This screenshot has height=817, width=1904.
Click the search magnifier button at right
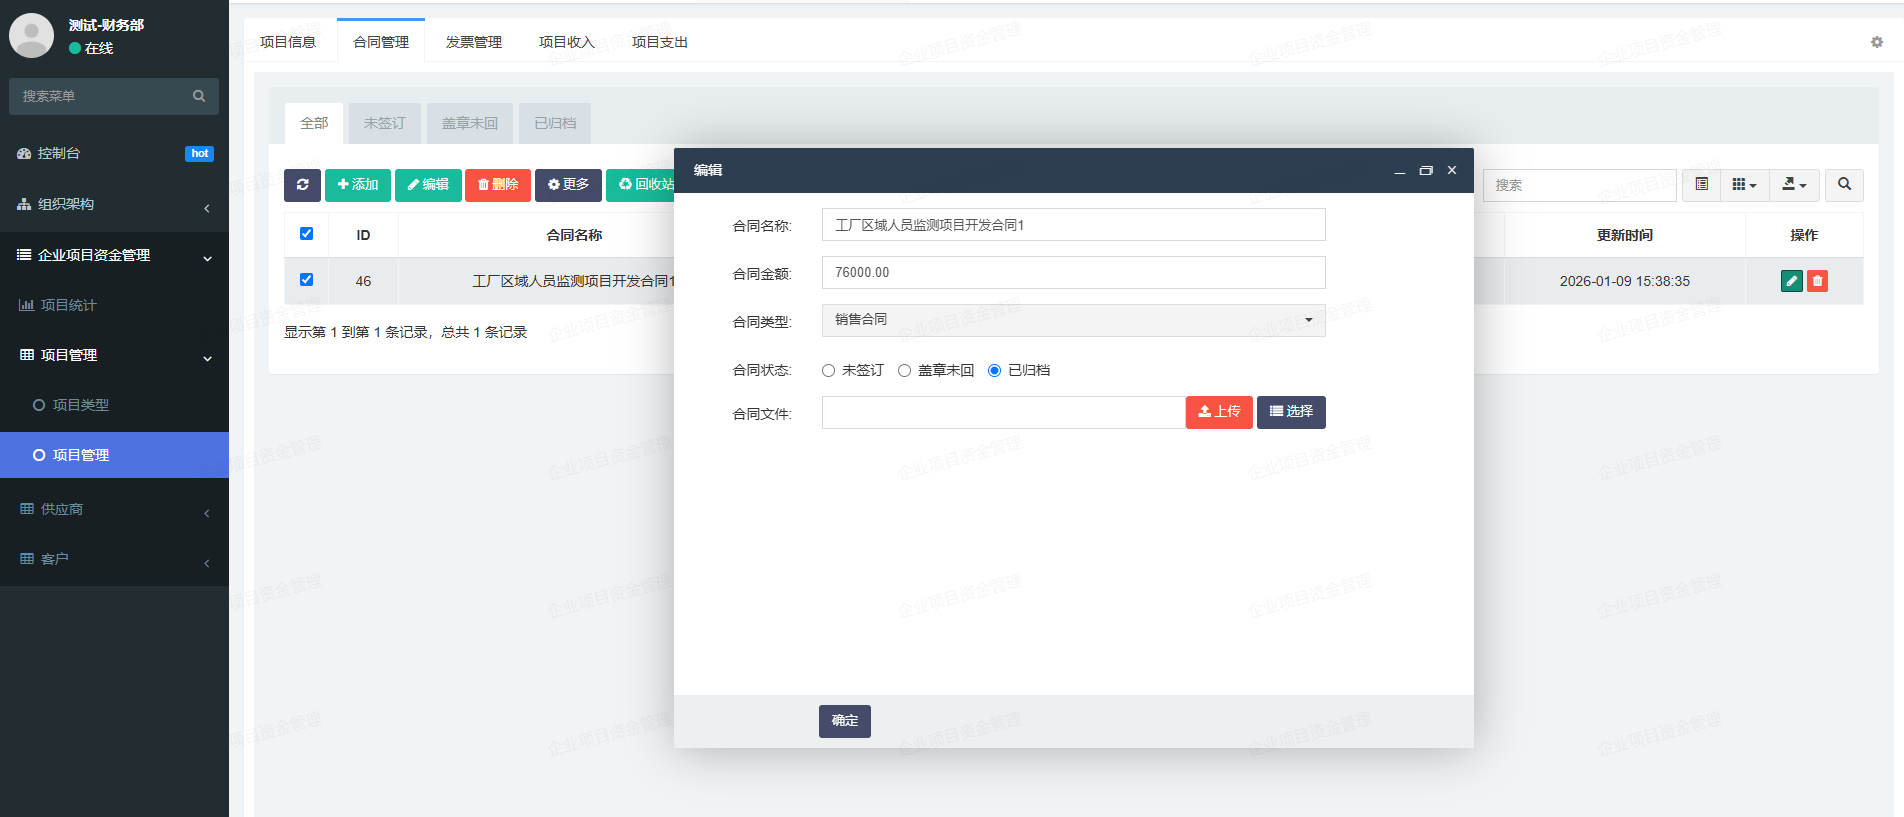click(1844, 185)
